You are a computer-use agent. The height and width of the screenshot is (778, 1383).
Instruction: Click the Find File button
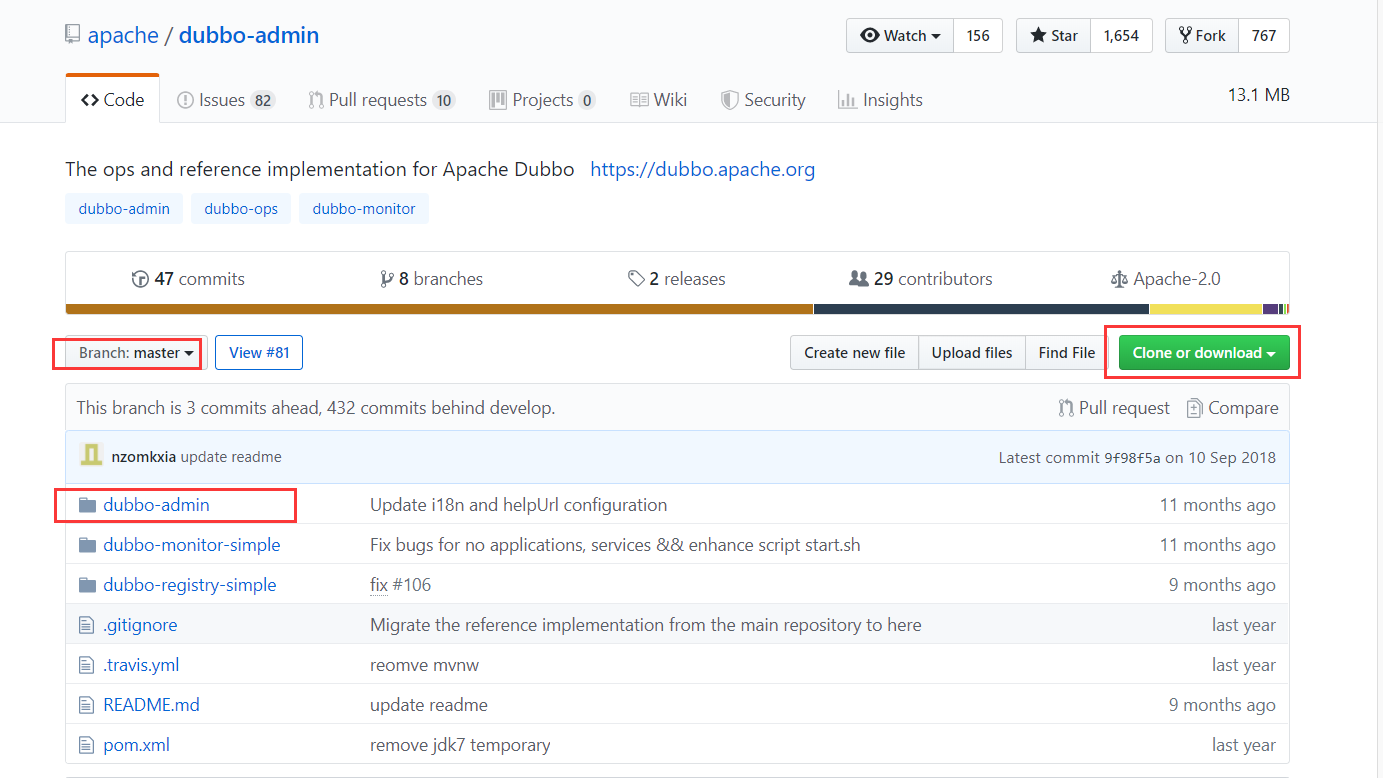(1067, 353)
